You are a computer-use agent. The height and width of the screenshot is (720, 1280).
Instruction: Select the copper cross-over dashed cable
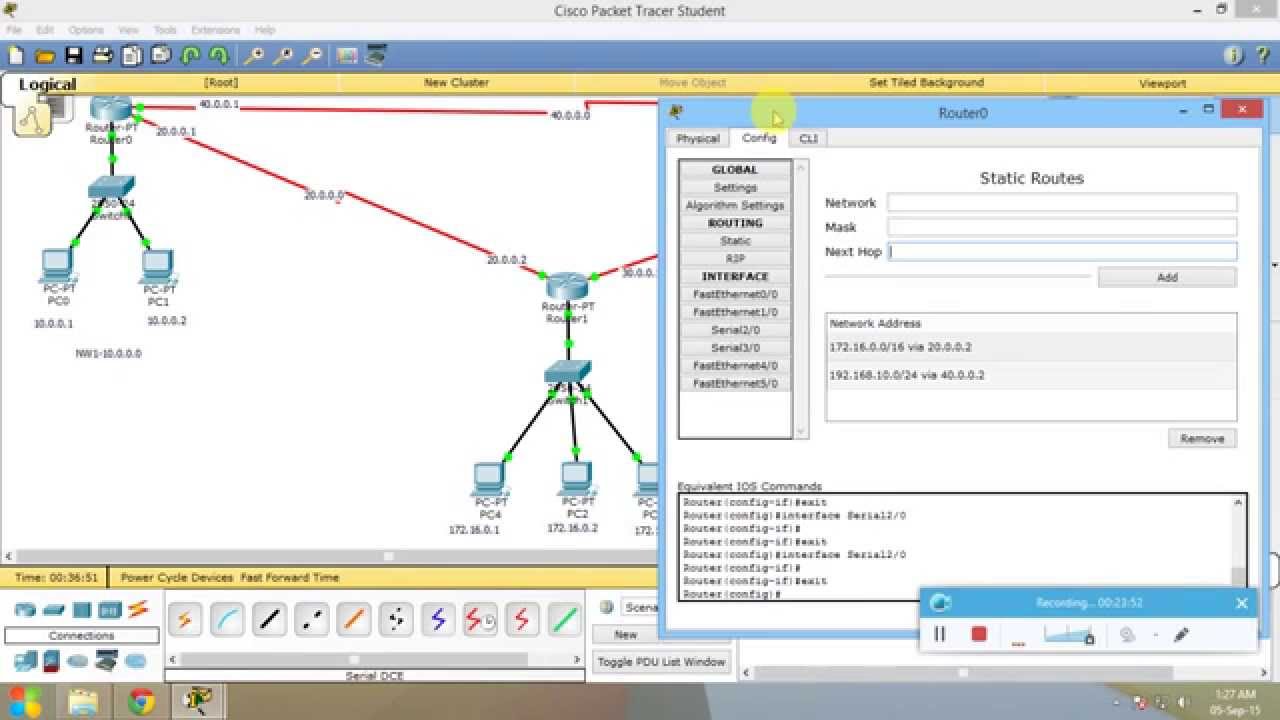311,620
